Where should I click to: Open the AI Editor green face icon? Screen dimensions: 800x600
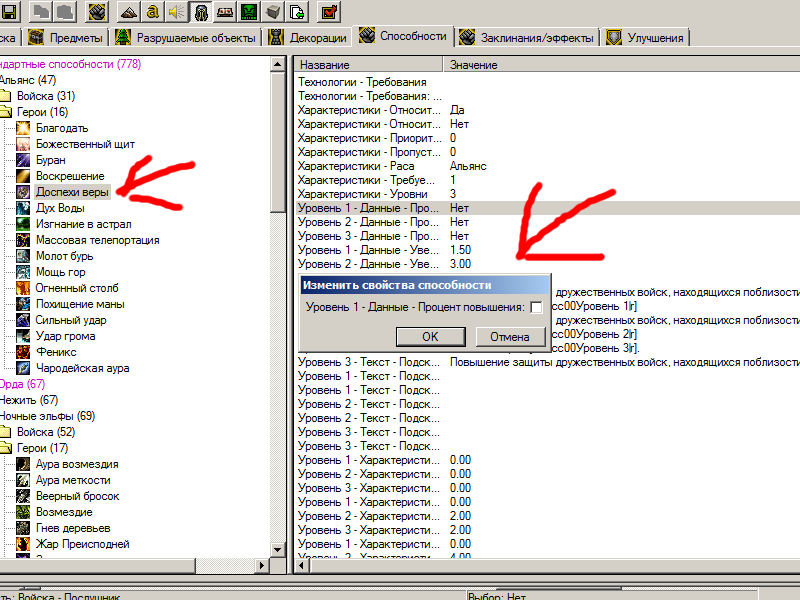(248, 11)
